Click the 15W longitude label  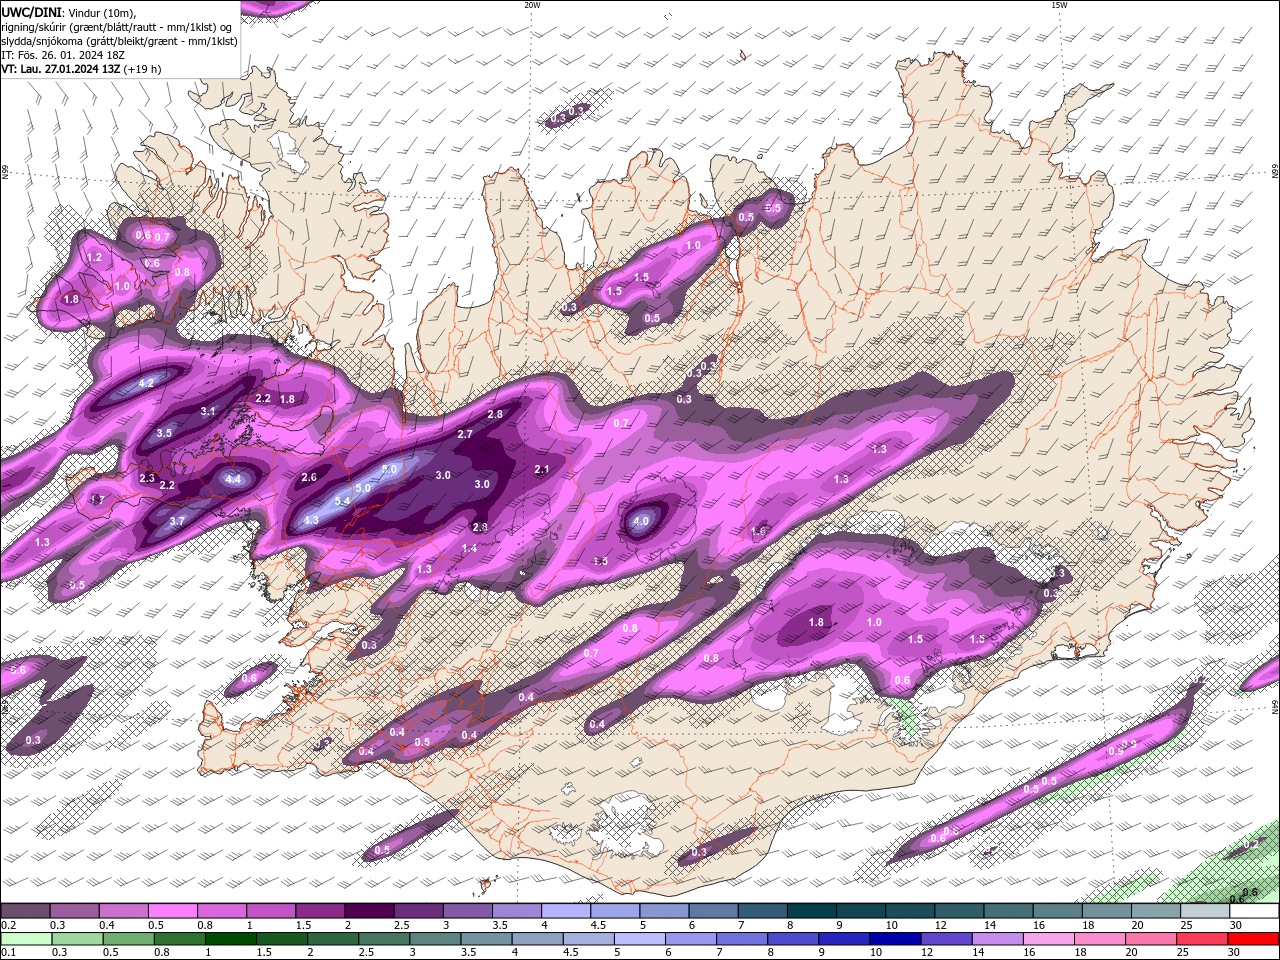pyautogui.click(x=1059, y=5)
